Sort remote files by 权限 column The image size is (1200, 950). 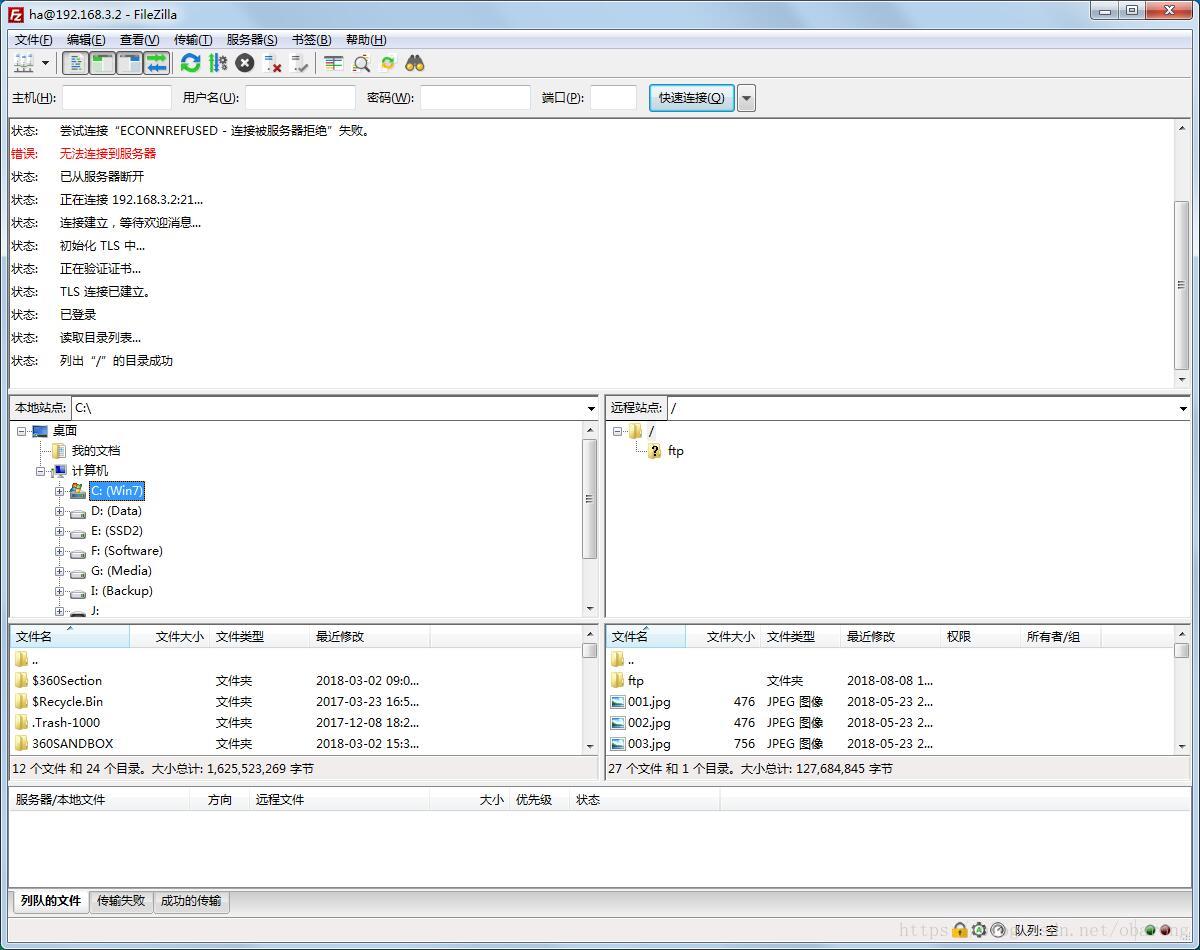981,636
